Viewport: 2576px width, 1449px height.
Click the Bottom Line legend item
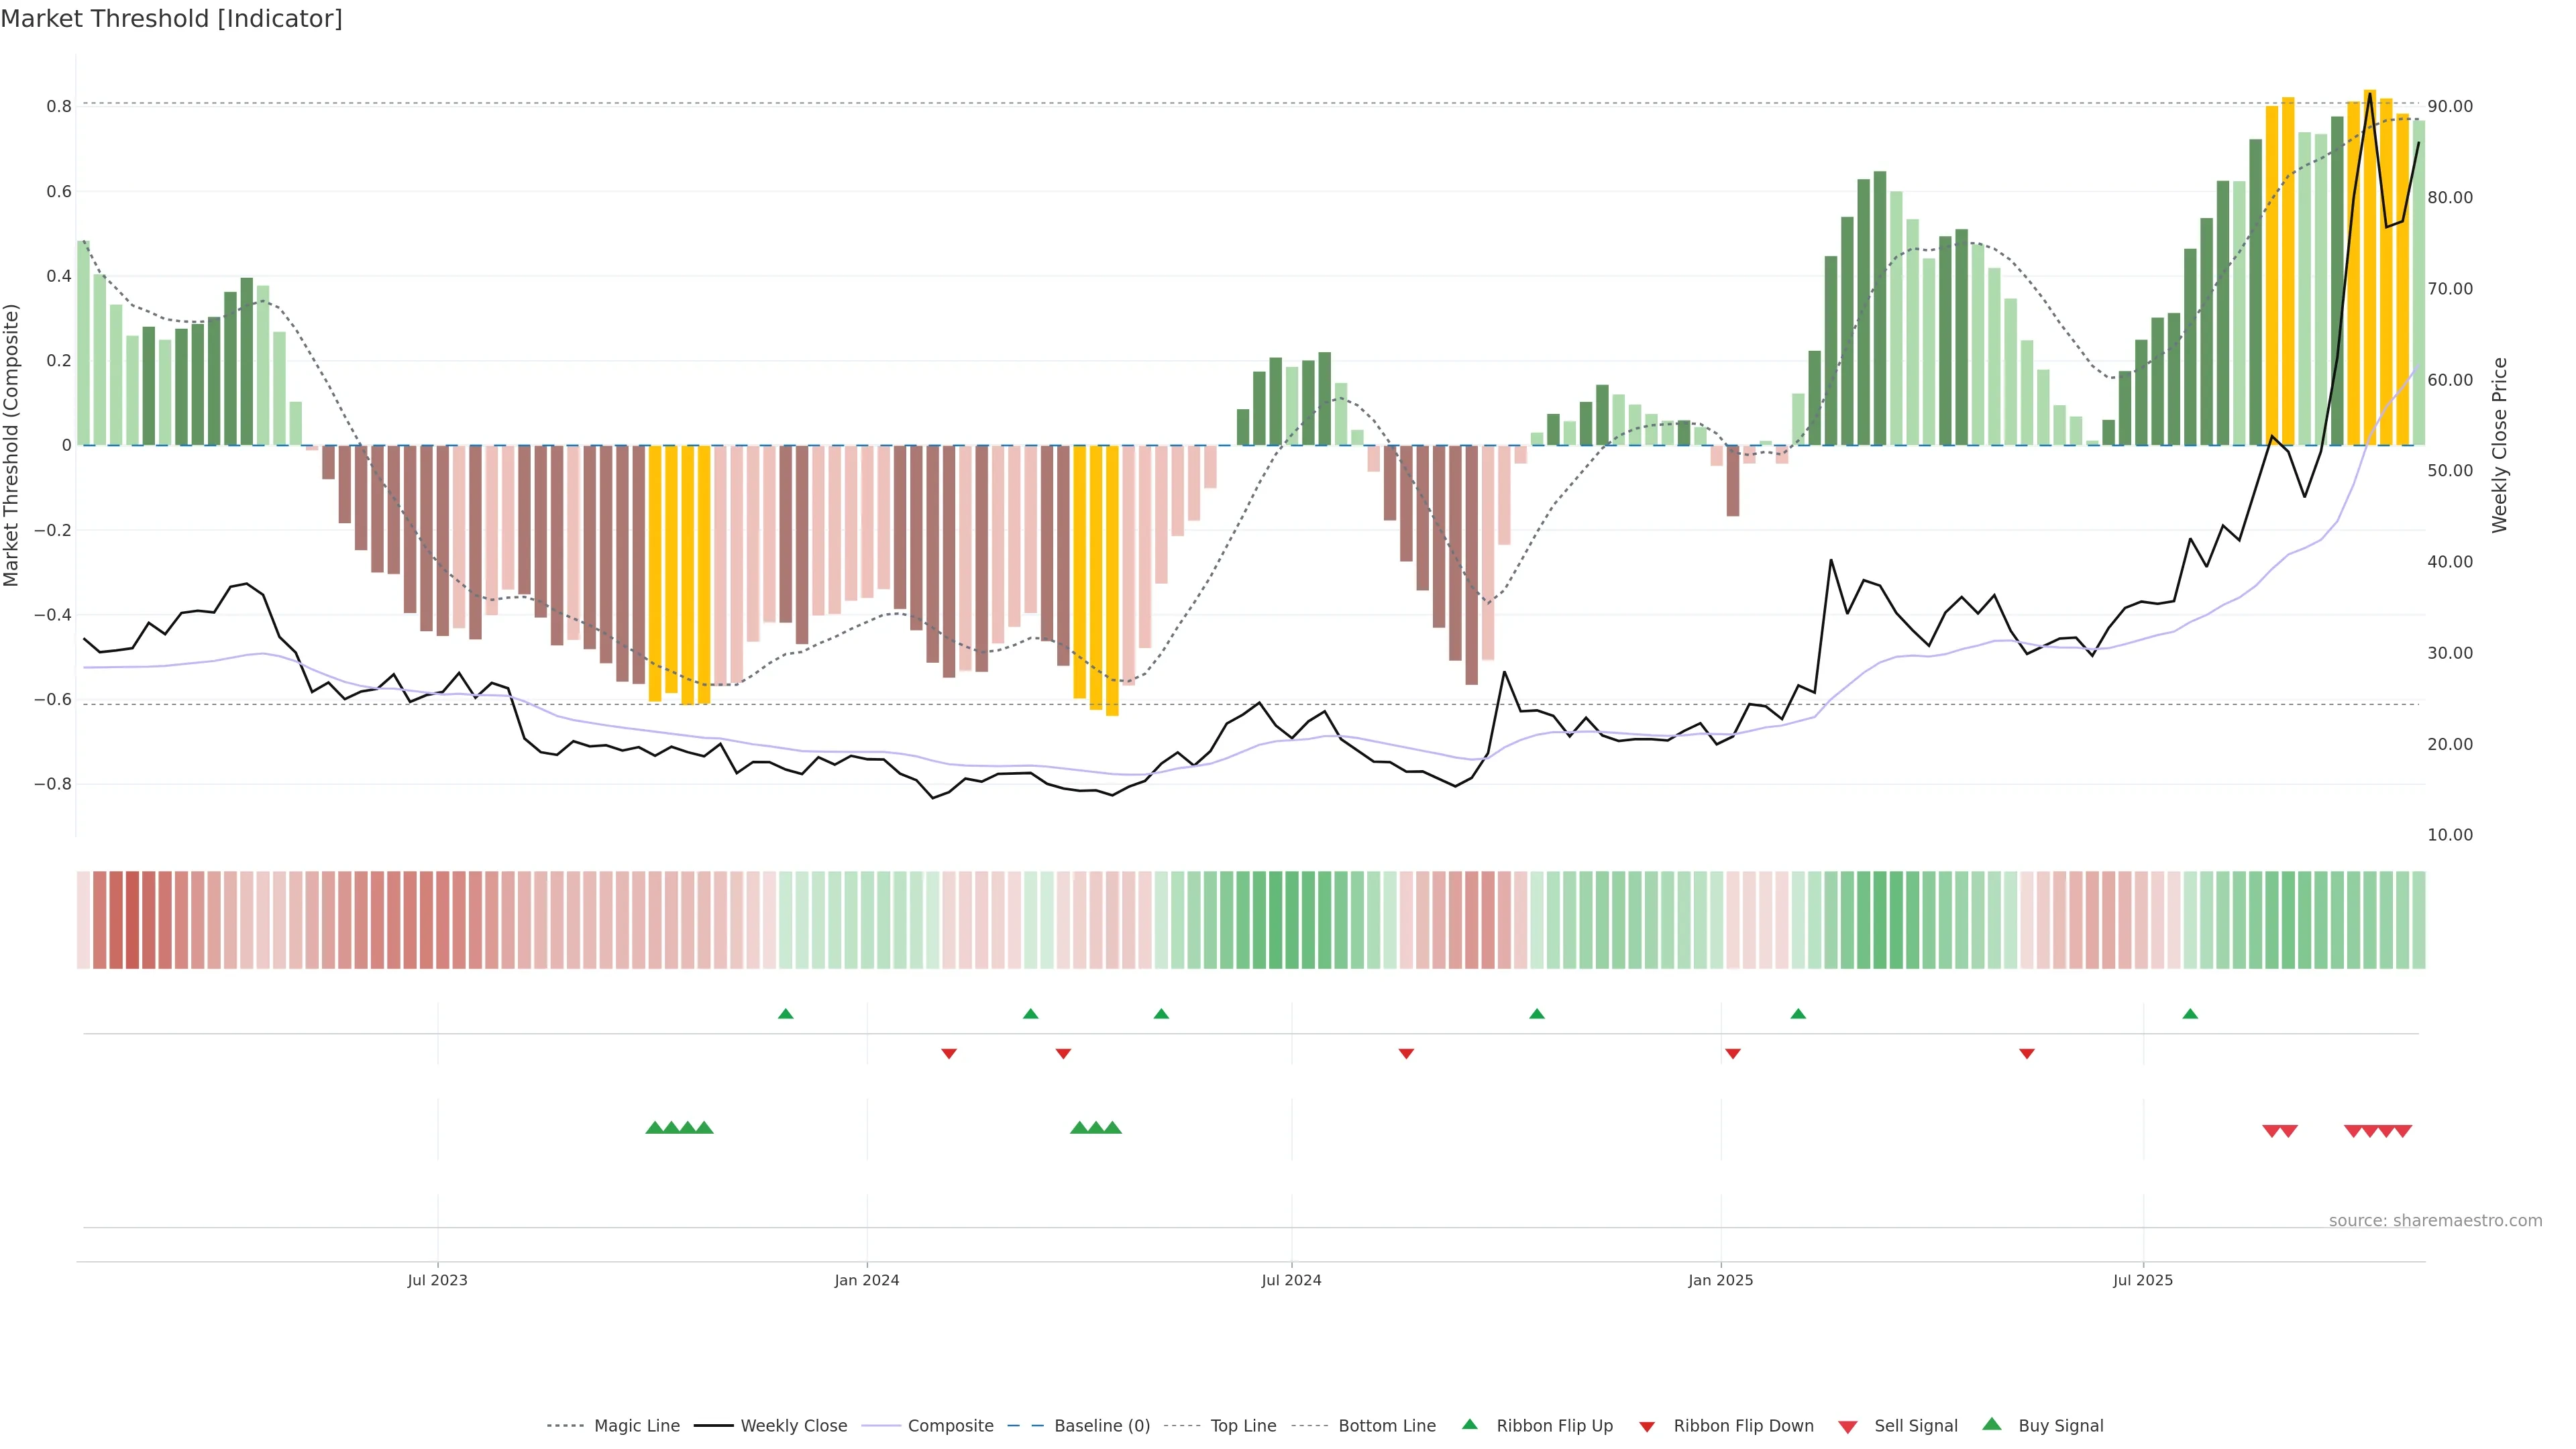(1386, 1426)
